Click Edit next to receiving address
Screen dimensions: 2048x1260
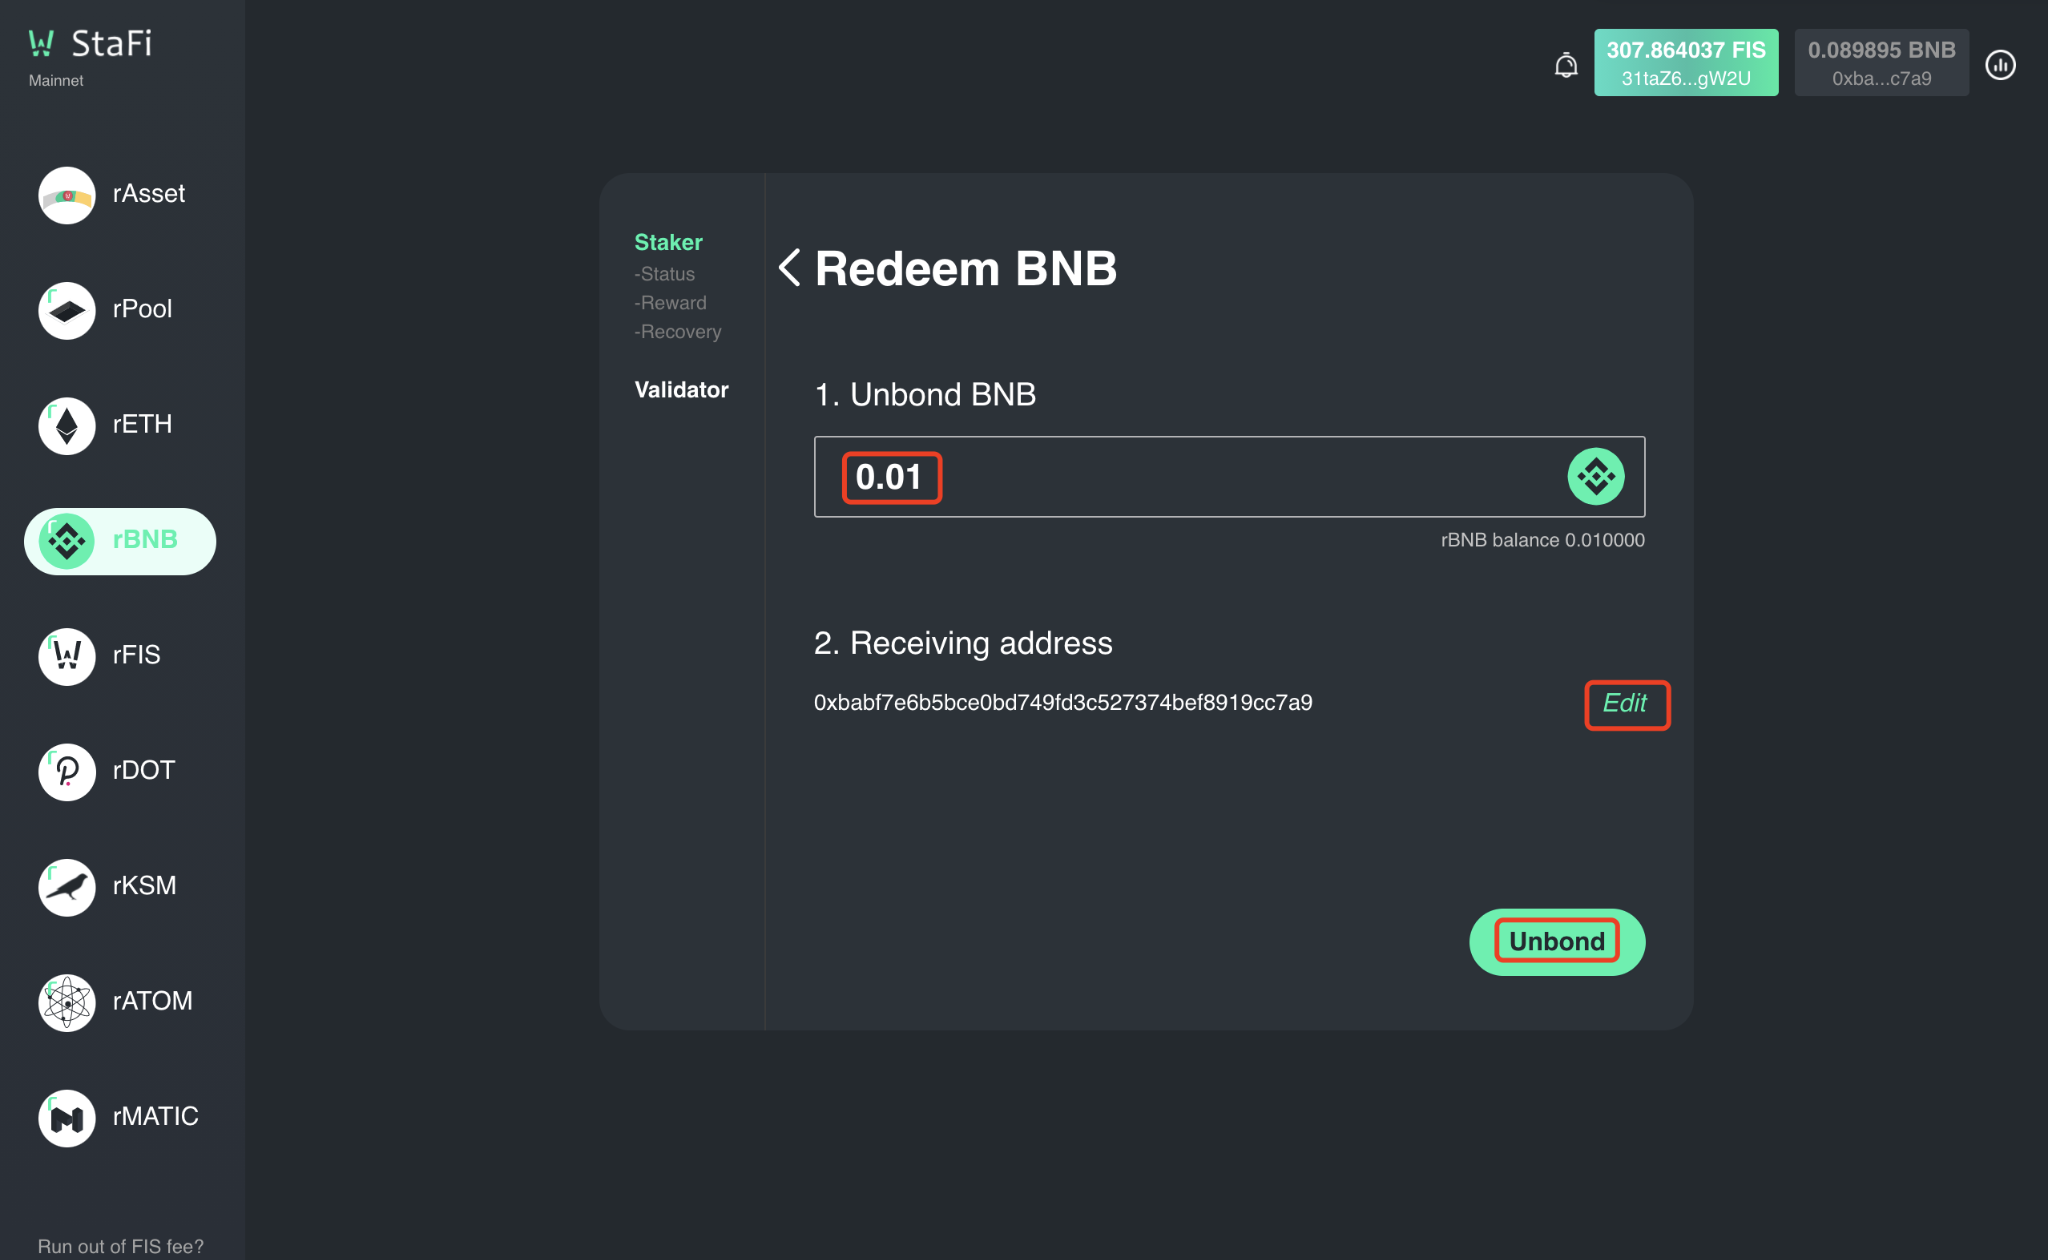click(x=1625, y=704)
